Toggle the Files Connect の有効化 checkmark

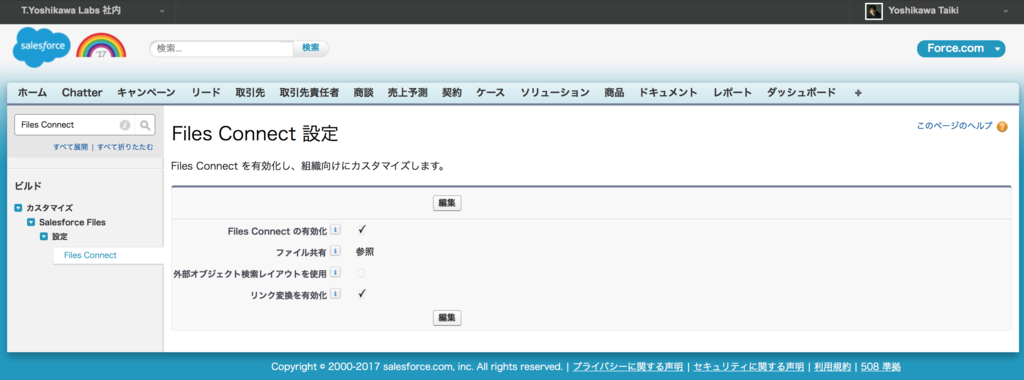pos(362,230)
